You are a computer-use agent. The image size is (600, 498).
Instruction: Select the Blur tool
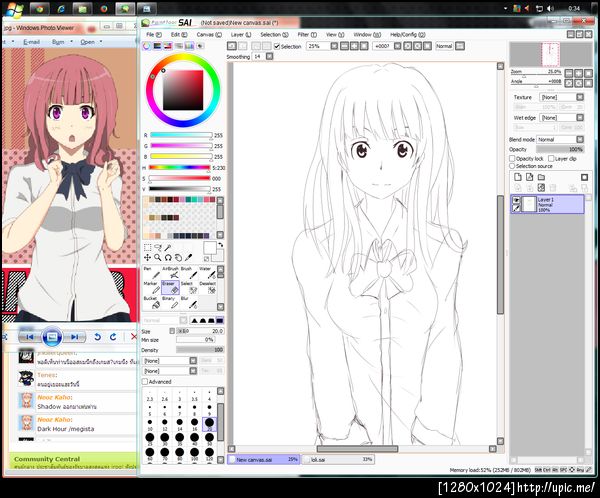189,302
